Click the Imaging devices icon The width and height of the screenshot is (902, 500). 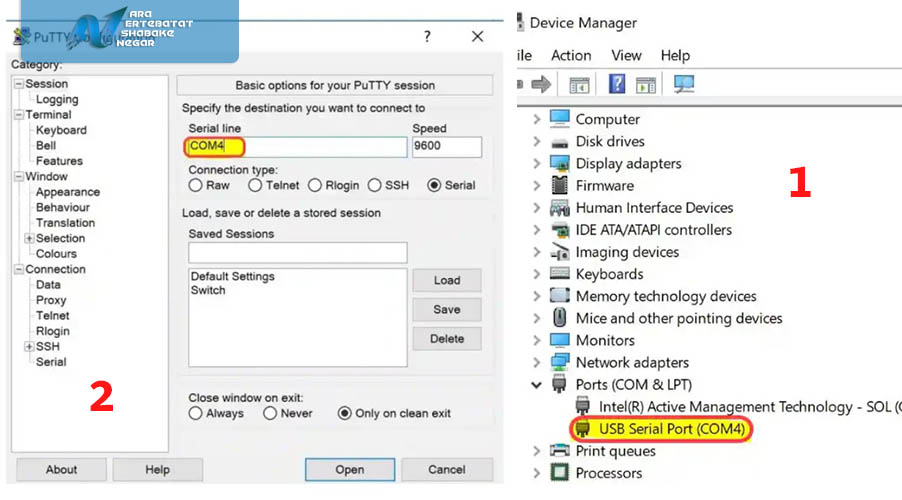559,252
